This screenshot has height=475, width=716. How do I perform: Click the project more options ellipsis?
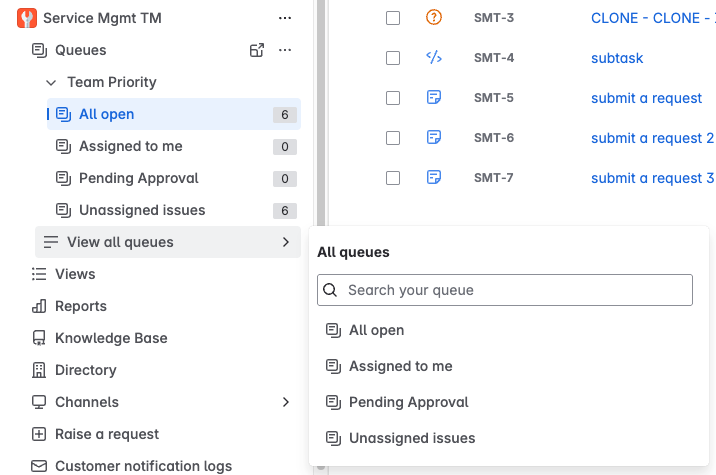[x=285, y=18]
